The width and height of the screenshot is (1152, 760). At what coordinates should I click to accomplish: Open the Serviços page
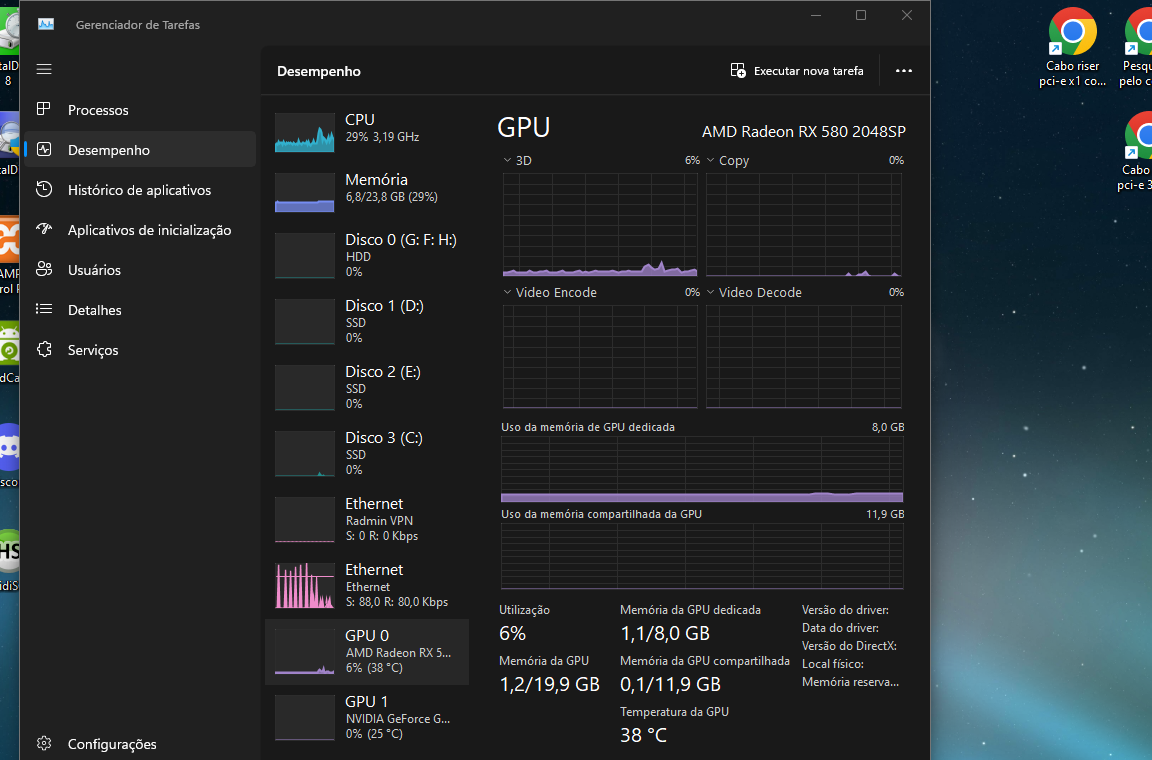coord(140,349)
